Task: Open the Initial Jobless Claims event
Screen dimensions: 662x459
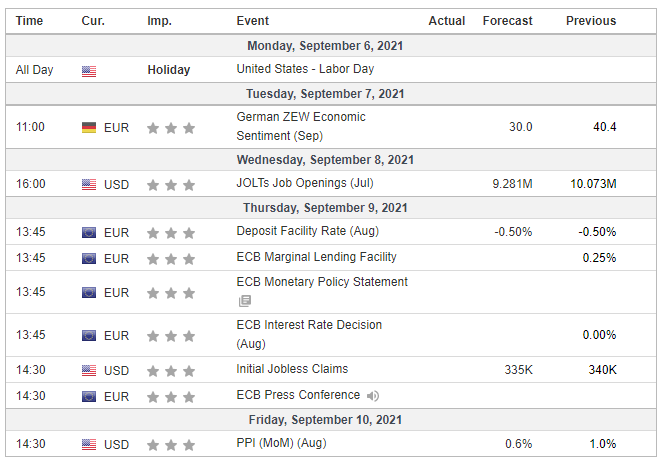Action: 292,369
